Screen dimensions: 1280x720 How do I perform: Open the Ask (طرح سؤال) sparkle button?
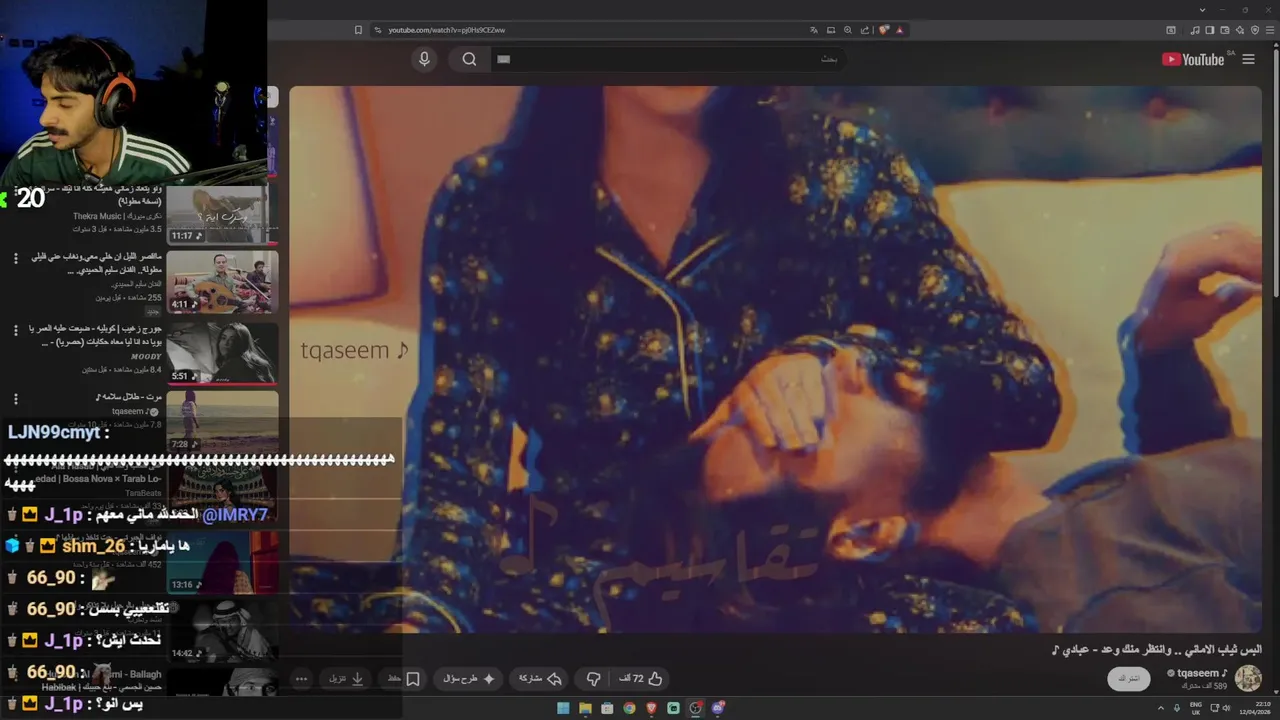pos(469,678)
